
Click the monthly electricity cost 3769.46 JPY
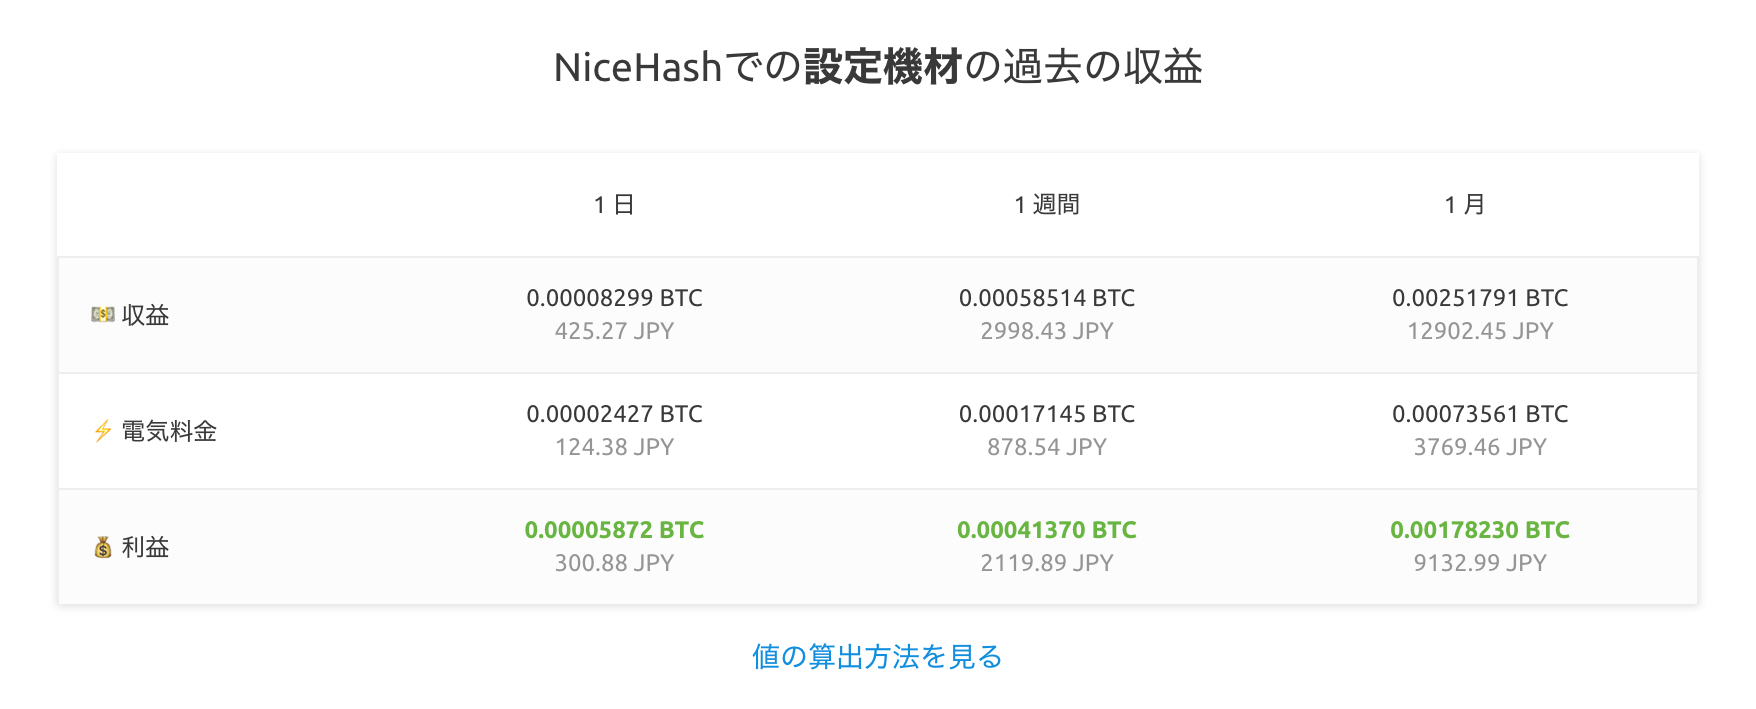point(1479,447)
